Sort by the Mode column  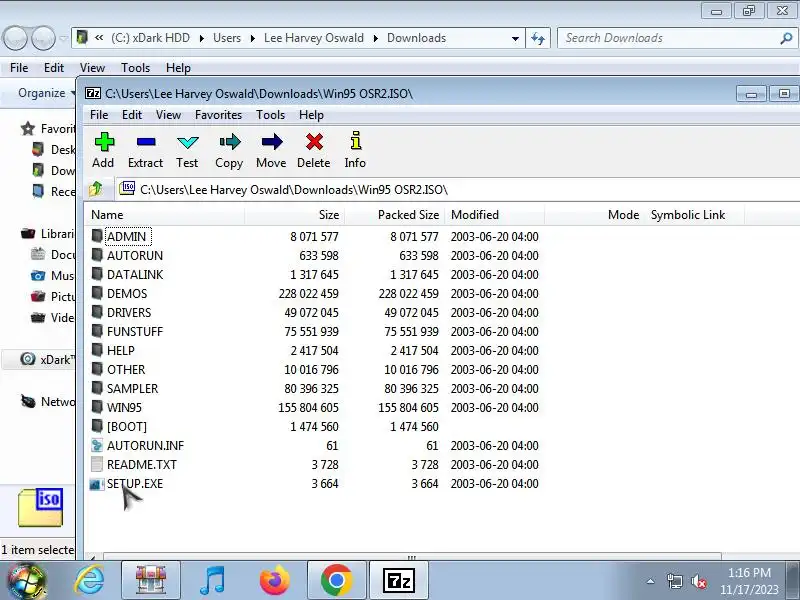(x=594, y=215)
